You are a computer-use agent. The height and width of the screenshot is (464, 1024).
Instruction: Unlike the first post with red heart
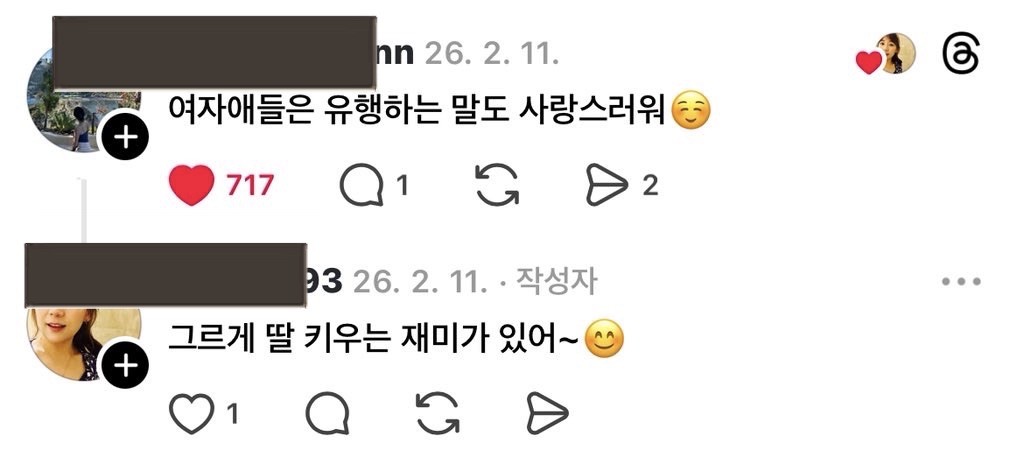pyautogui.click(x=191, y=186)
